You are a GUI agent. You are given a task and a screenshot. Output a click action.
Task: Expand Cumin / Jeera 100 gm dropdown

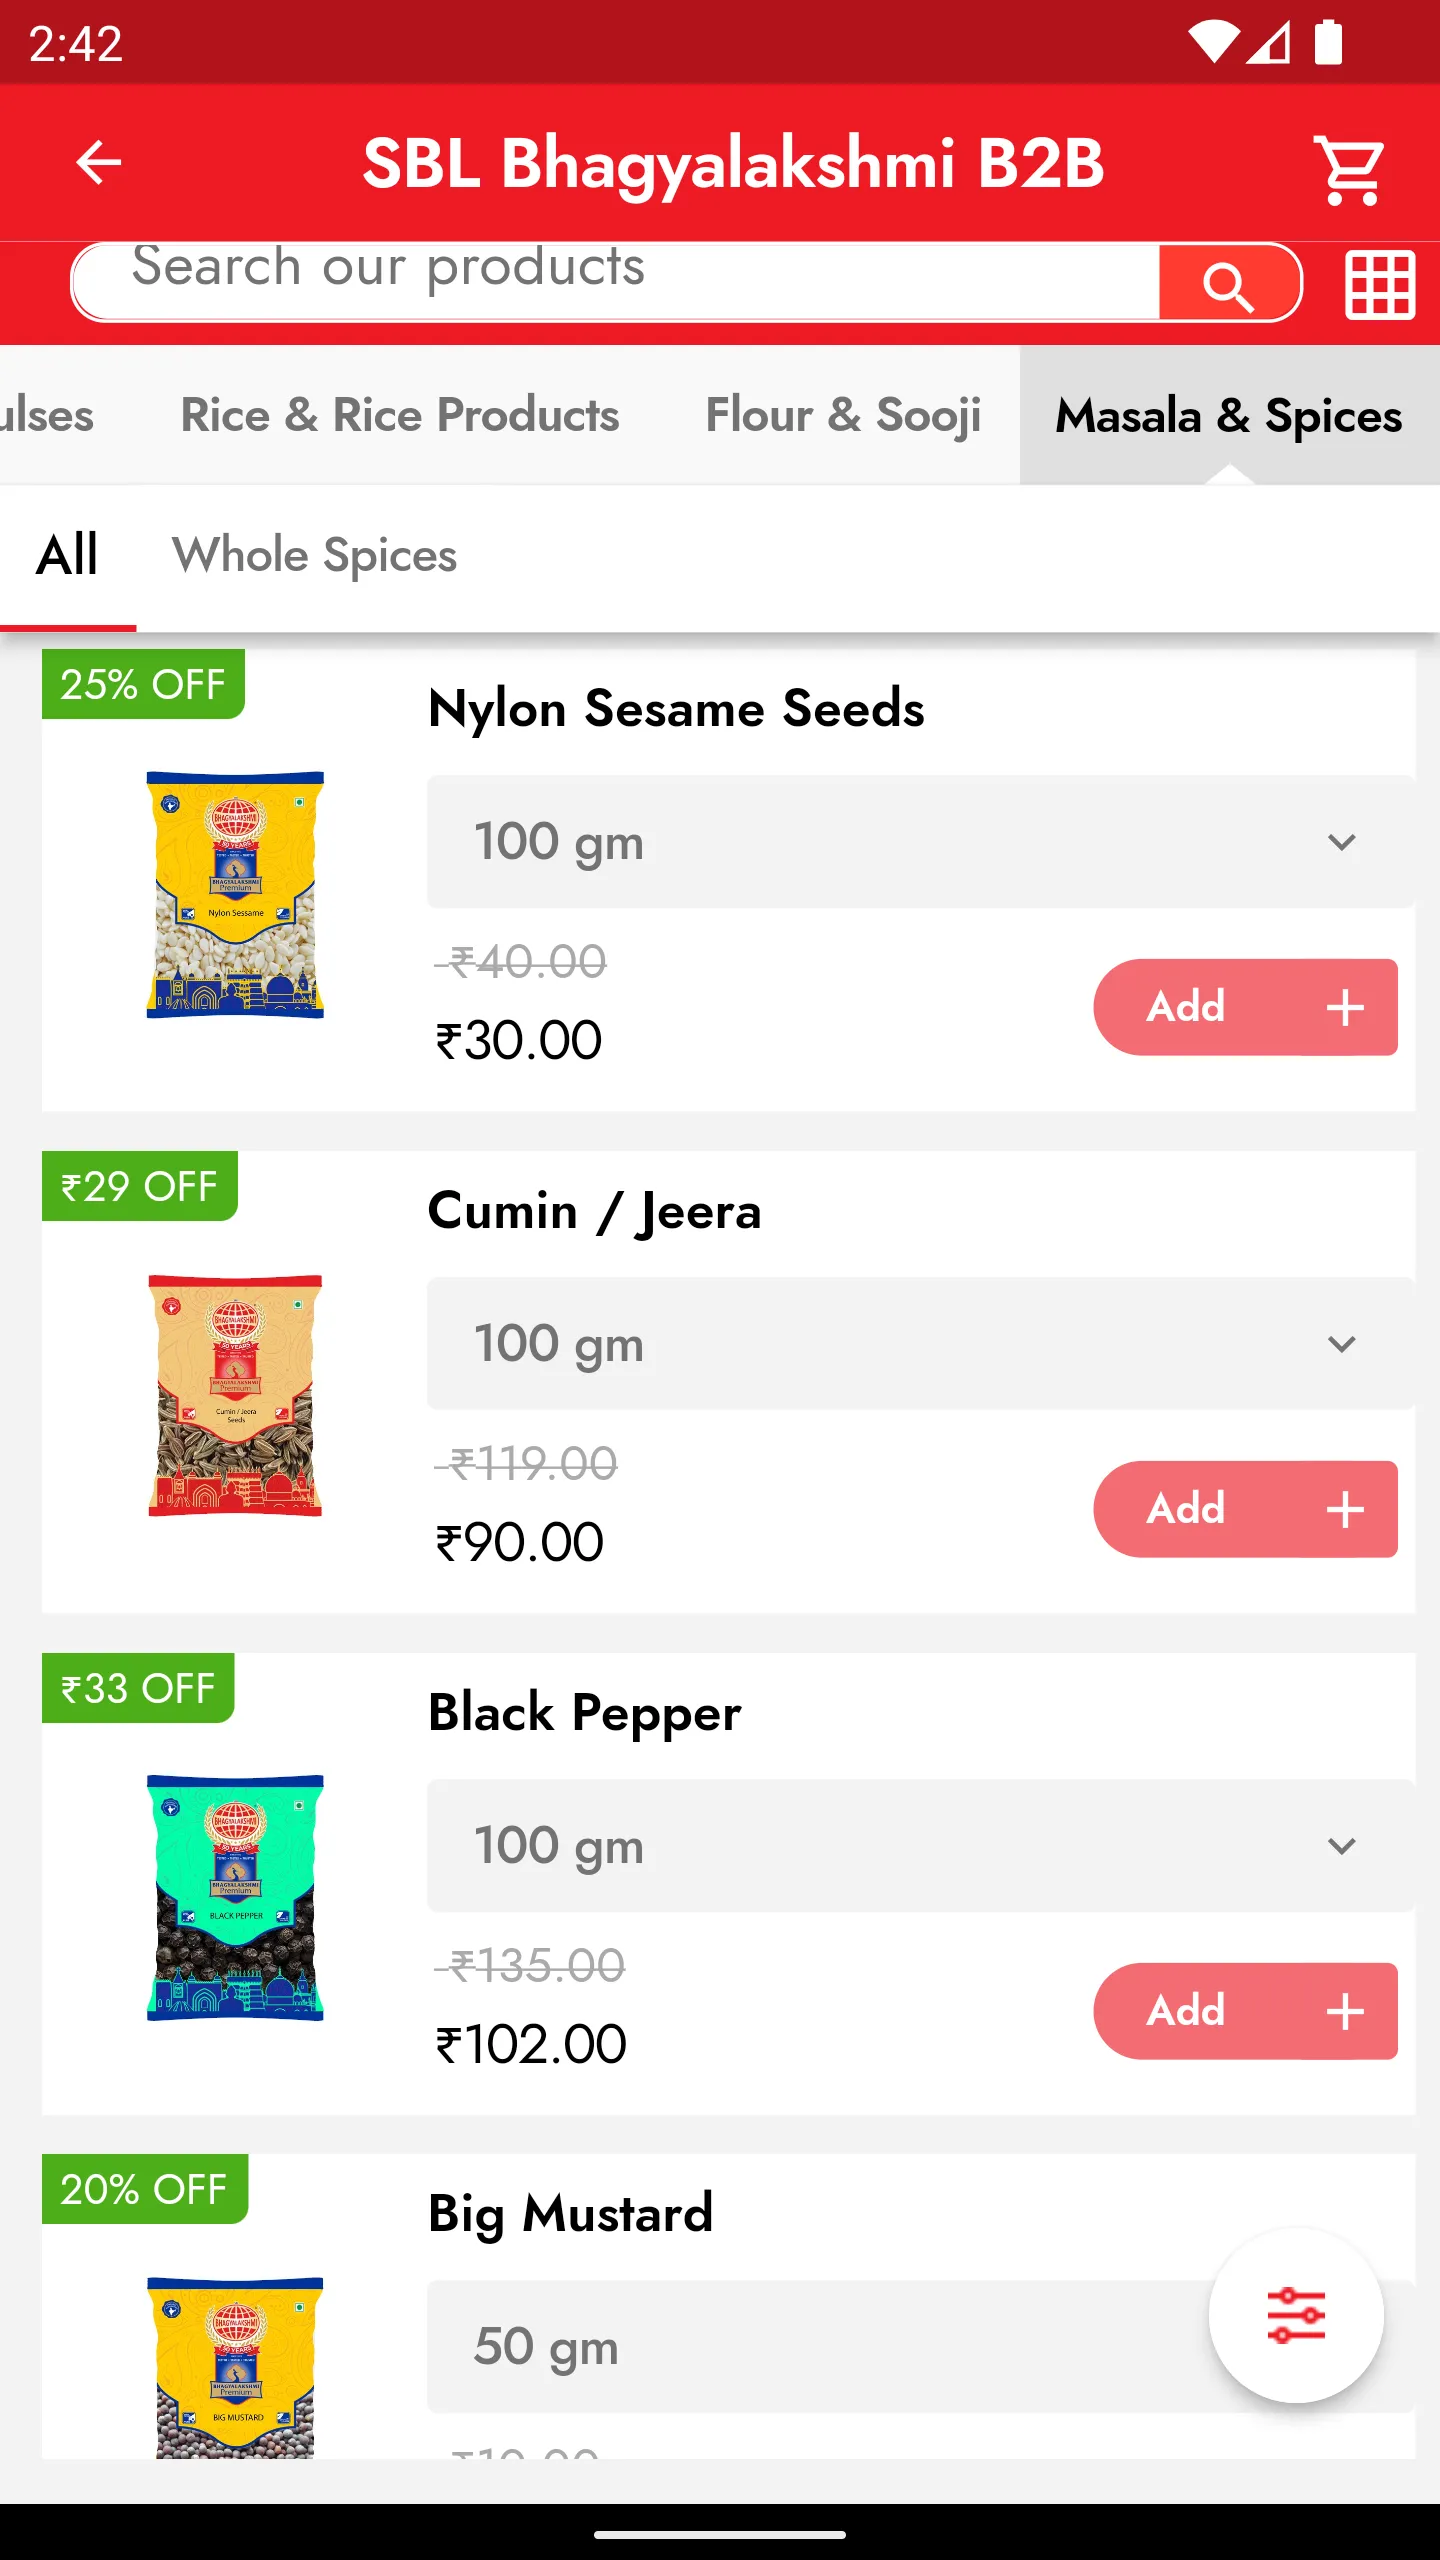coord(920,1344)
